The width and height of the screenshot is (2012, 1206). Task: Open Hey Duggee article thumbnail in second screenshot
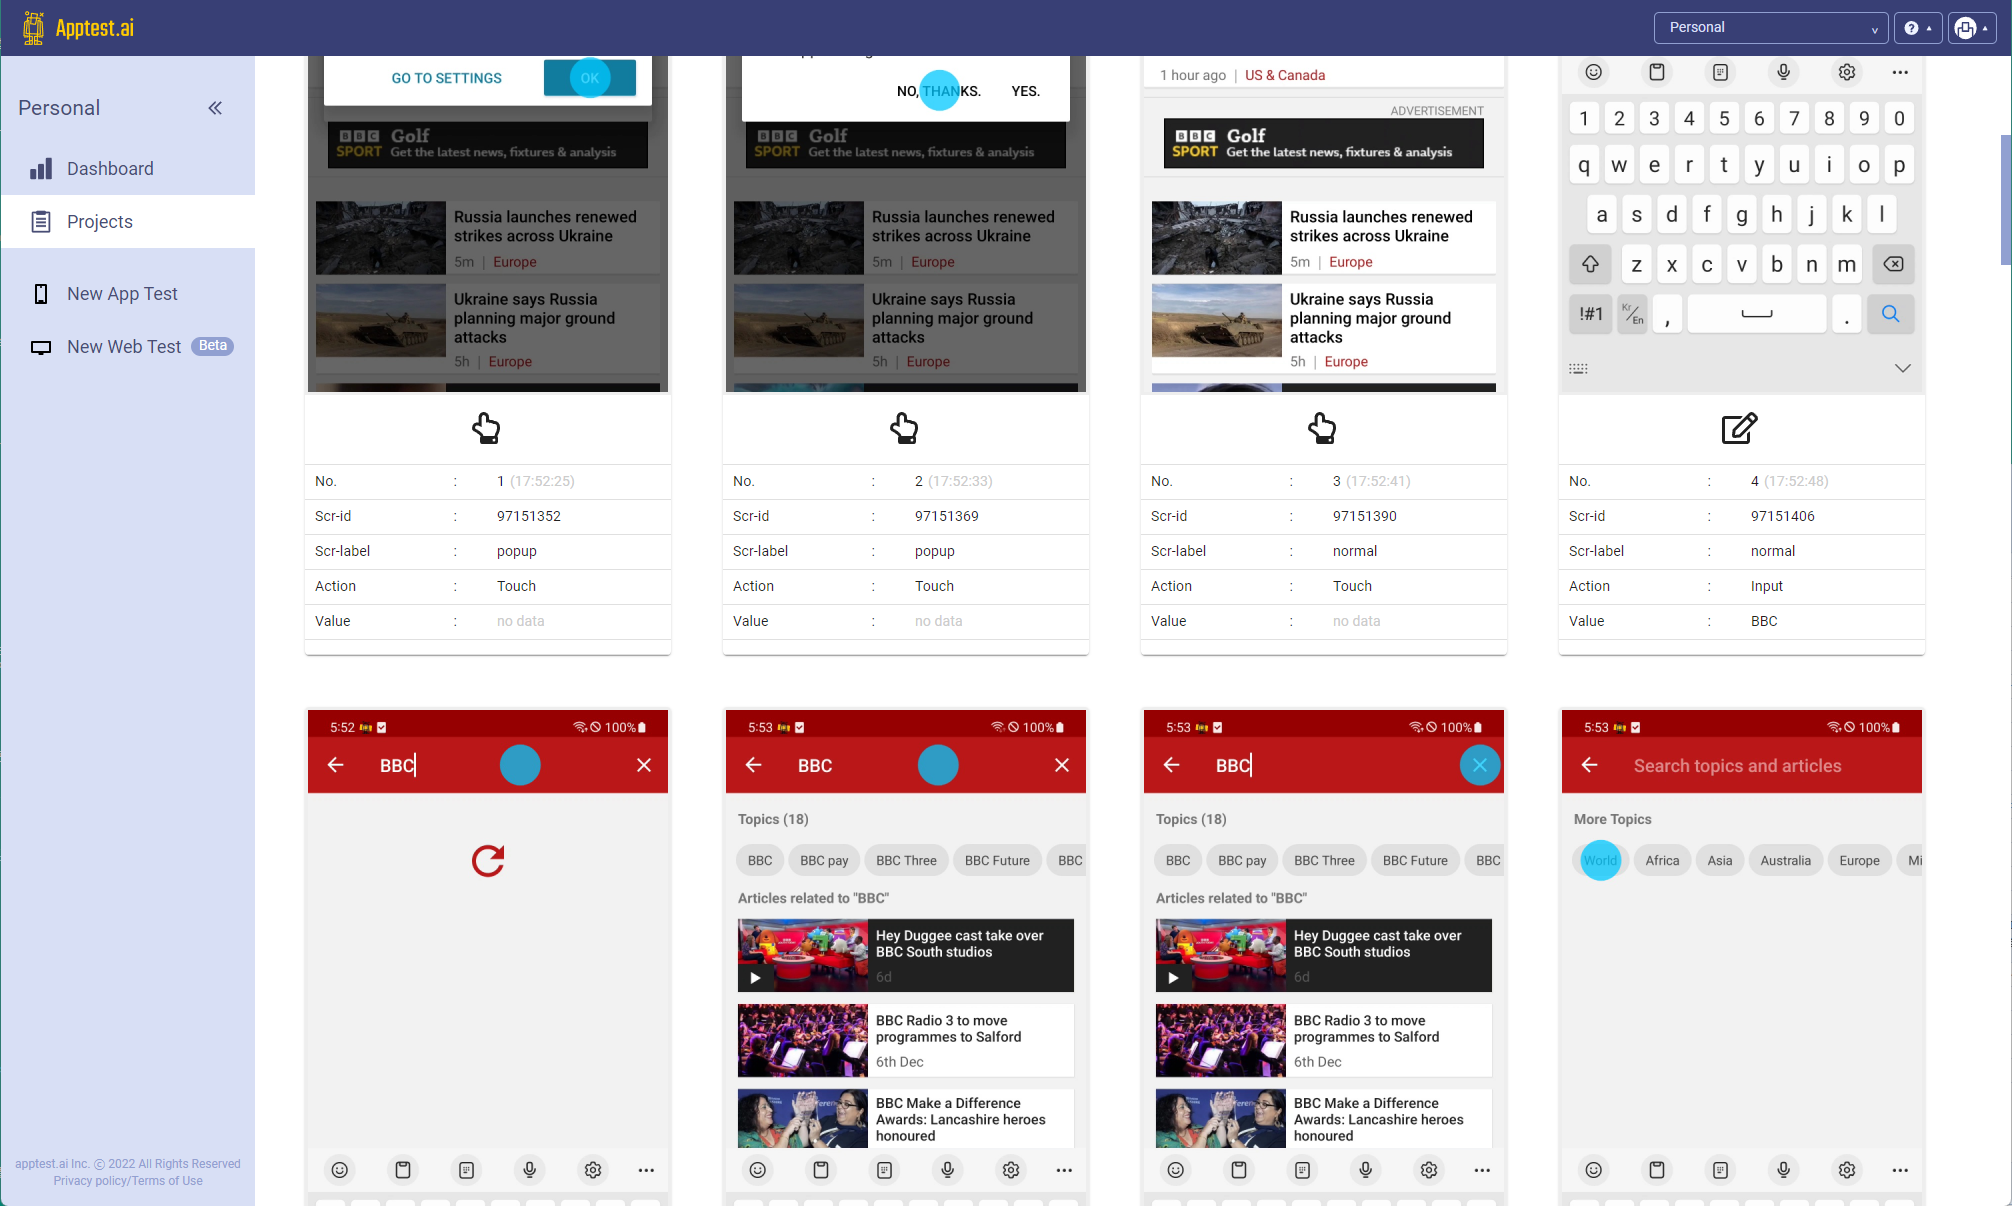(803, 955)
